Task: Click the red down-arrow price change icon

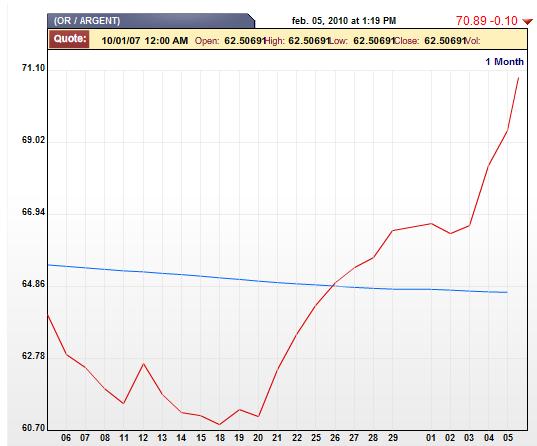Action: 528,22
